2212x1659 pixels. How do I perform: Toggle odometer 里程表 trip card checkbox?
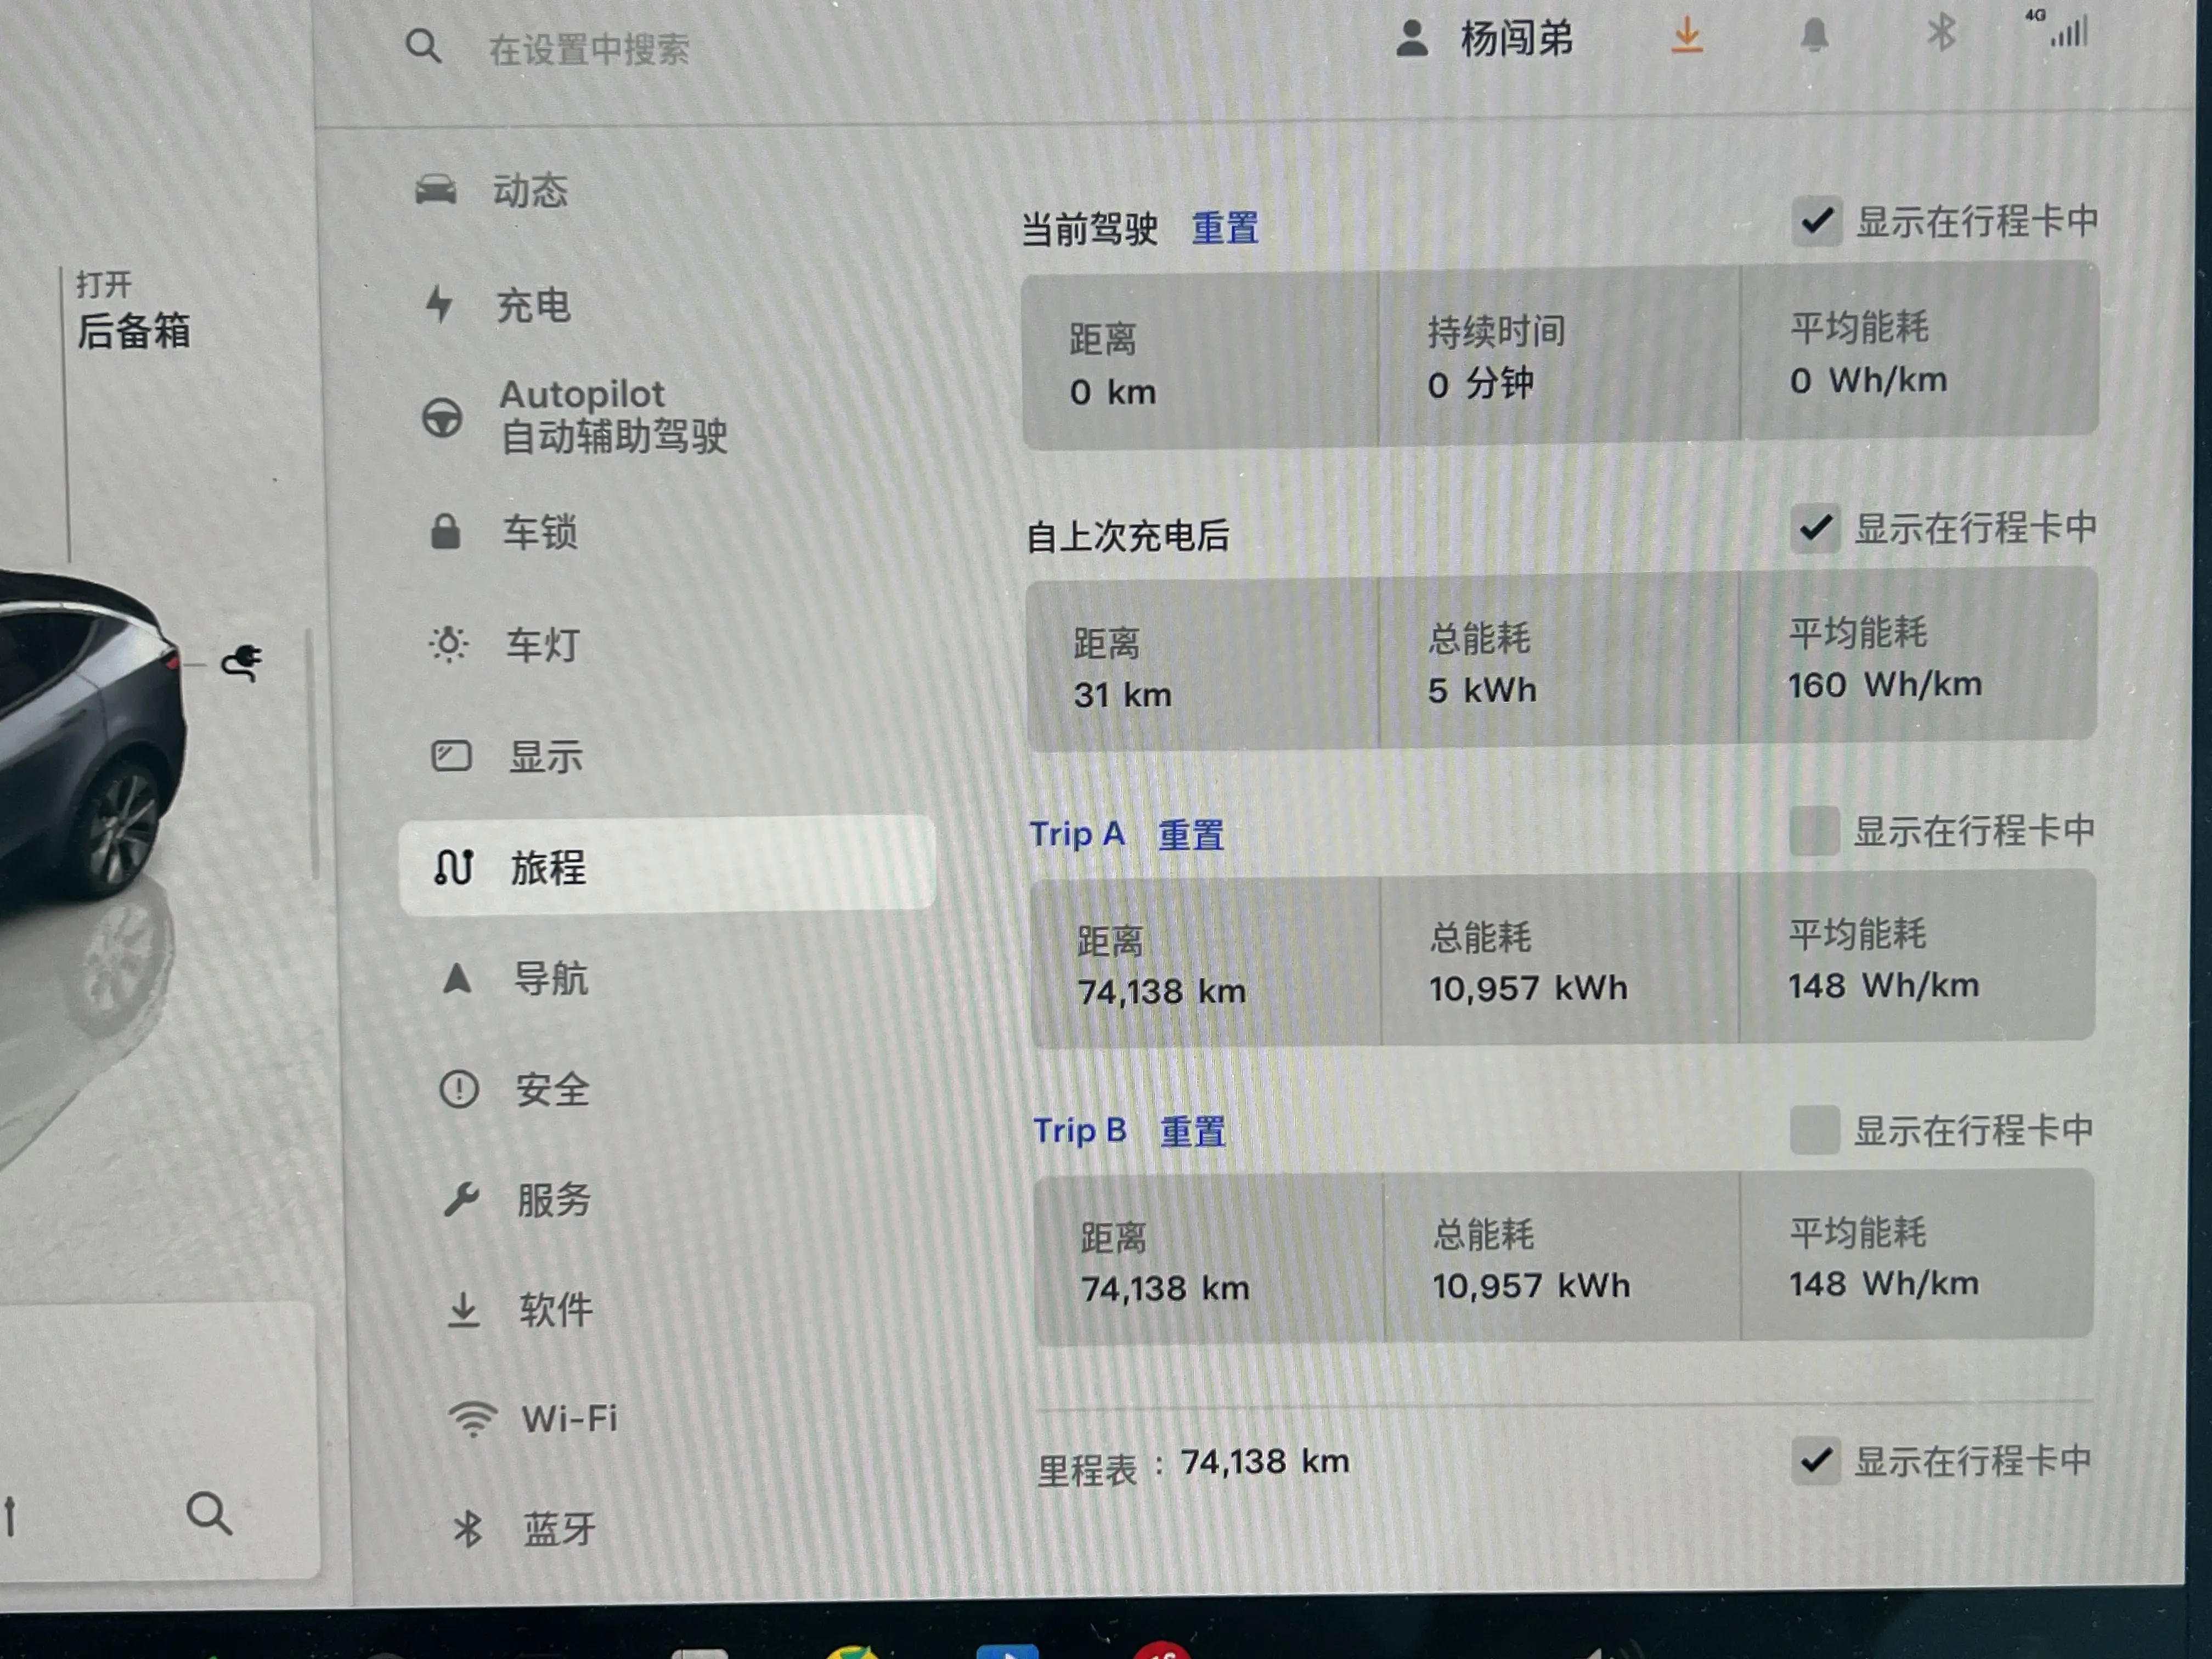tap(1815, 1461)
